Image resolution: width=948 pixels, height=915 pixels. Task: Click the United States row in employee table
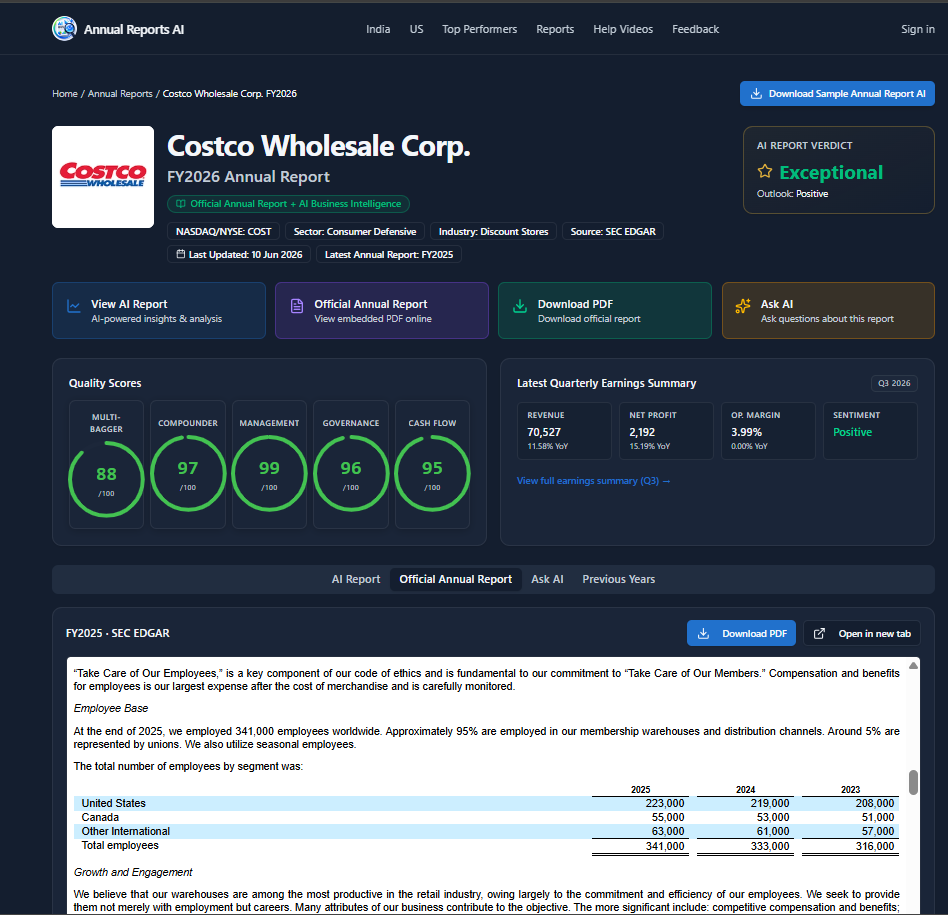coord(486,803)
